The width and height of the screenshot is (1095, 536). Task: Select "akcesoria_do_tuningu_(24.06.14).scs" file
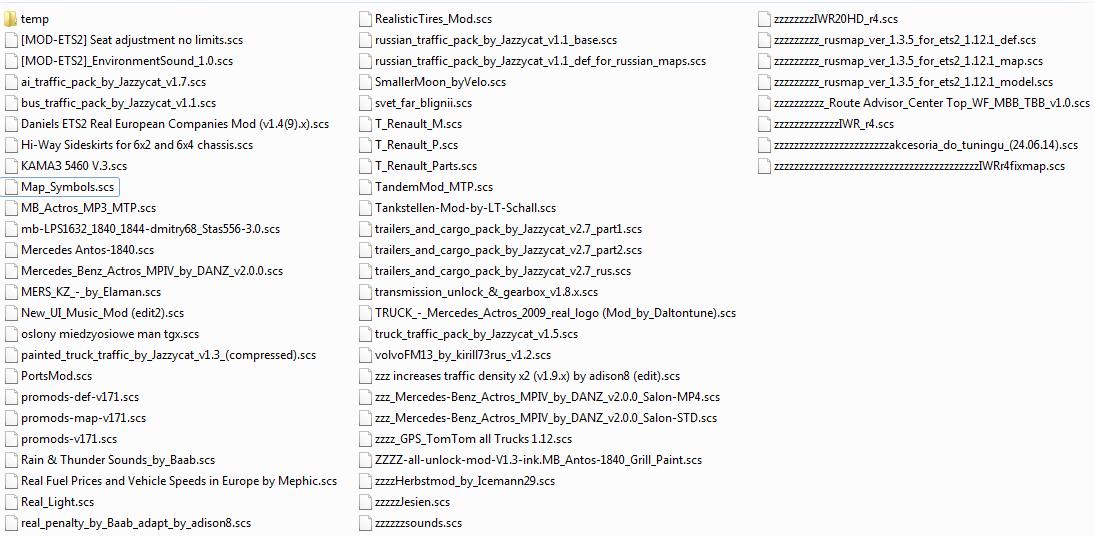point(926,145)
